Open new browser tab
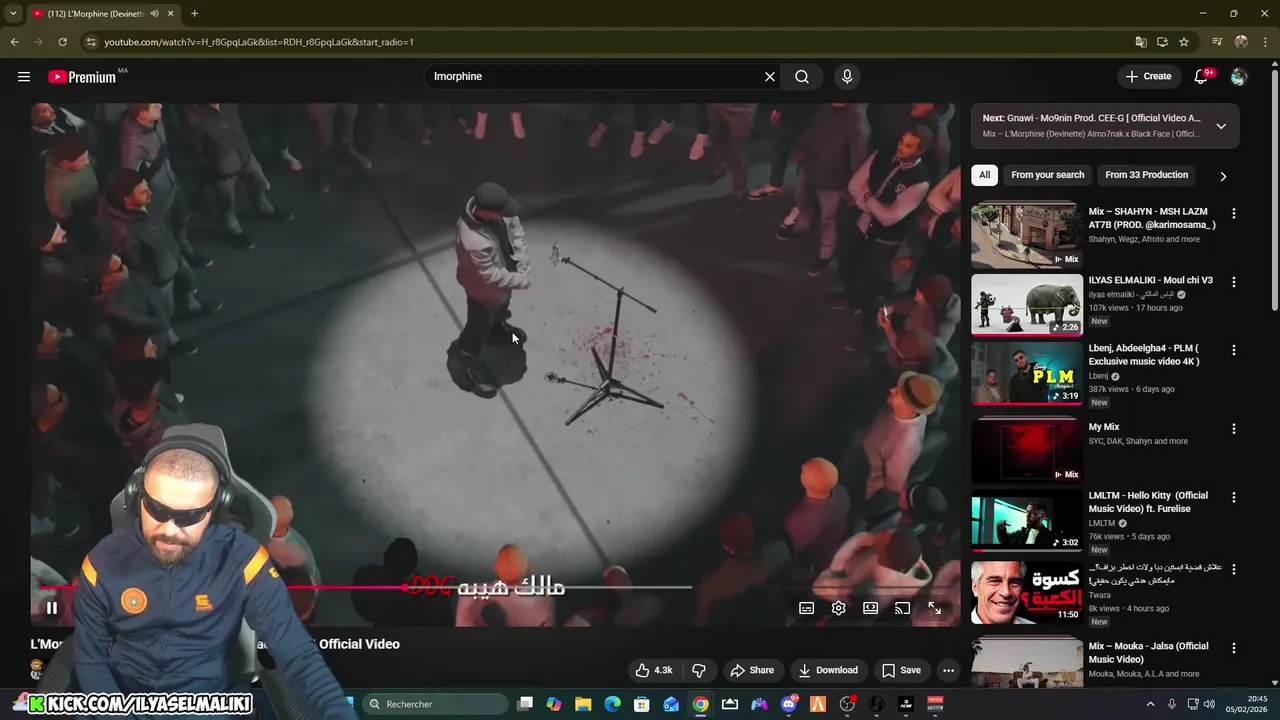This screenshot has width=1280, height=720. coord(194,14)
